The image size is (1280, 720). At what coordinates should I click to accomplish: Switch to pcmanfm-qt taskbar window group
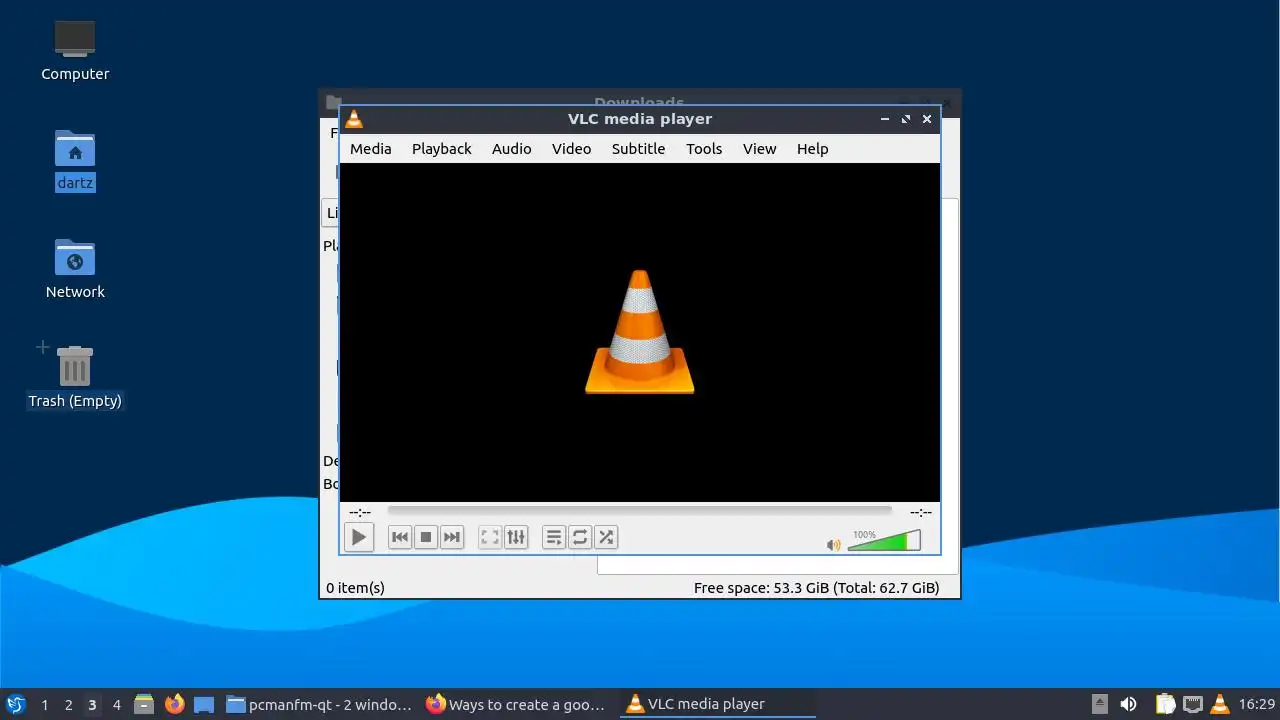coord(319,704)
